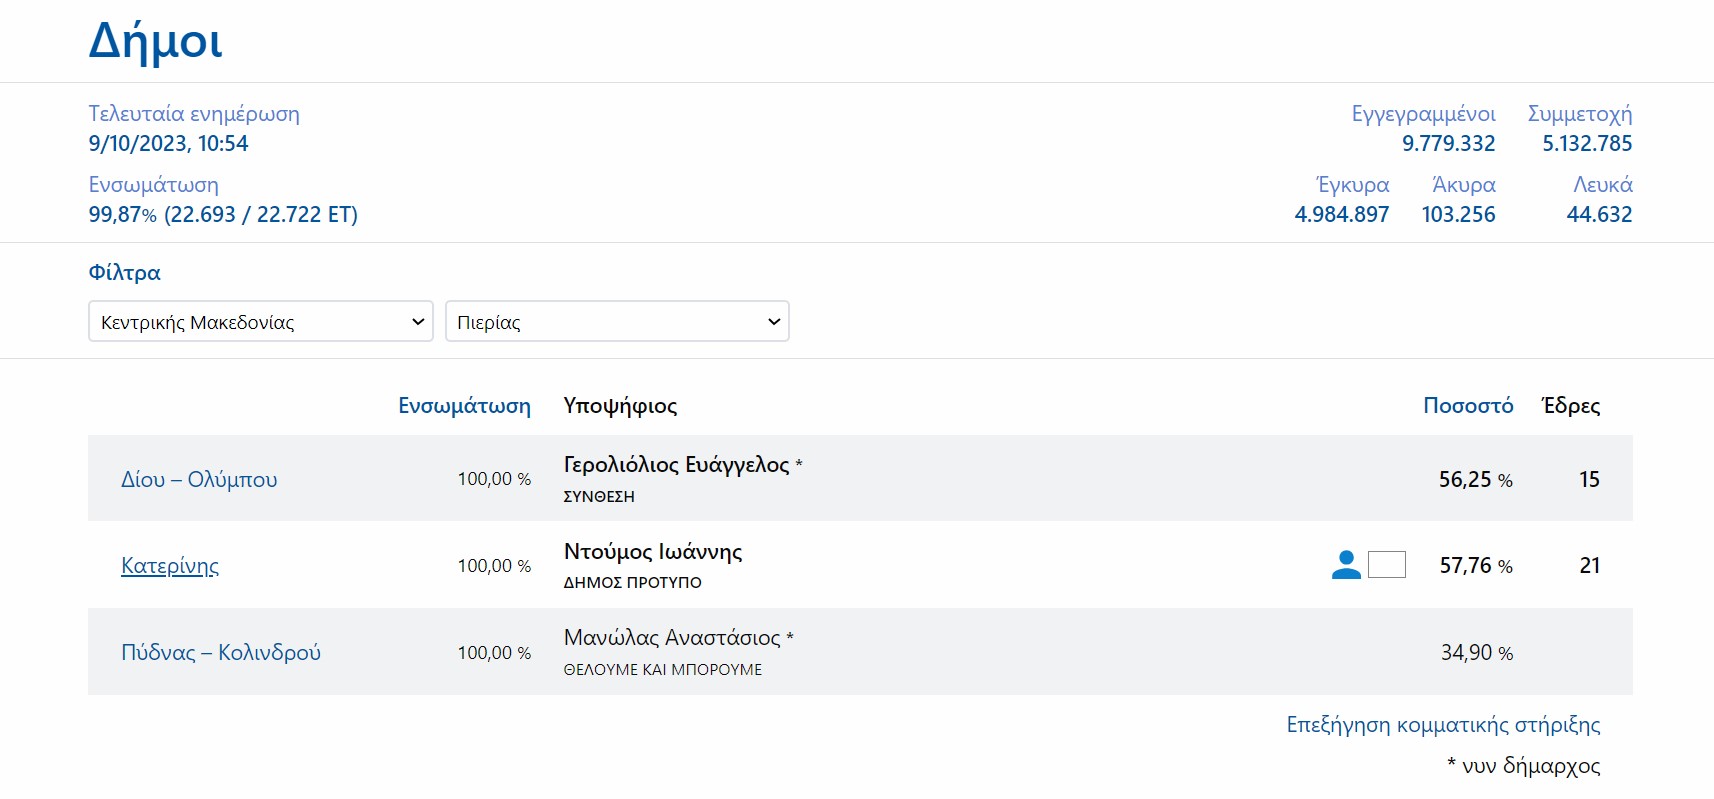
Task: Open the Δίου – Ολύμπου municipality link
Action: [199, 479]
